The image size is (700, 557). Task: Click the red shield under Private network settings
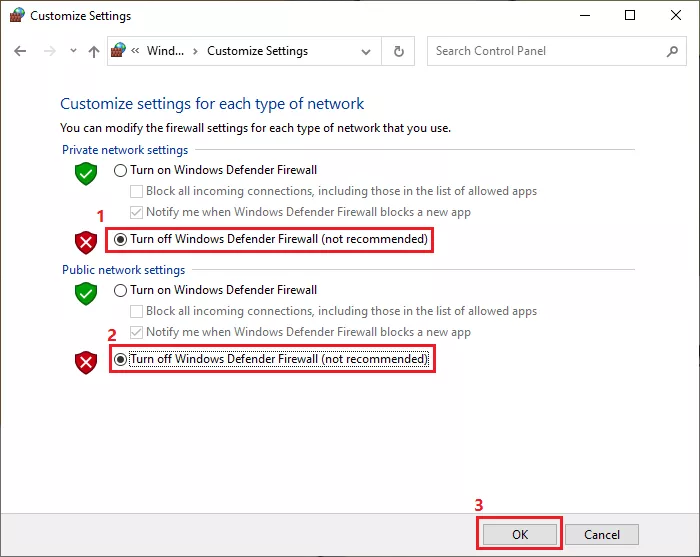[x=86, y=242]
